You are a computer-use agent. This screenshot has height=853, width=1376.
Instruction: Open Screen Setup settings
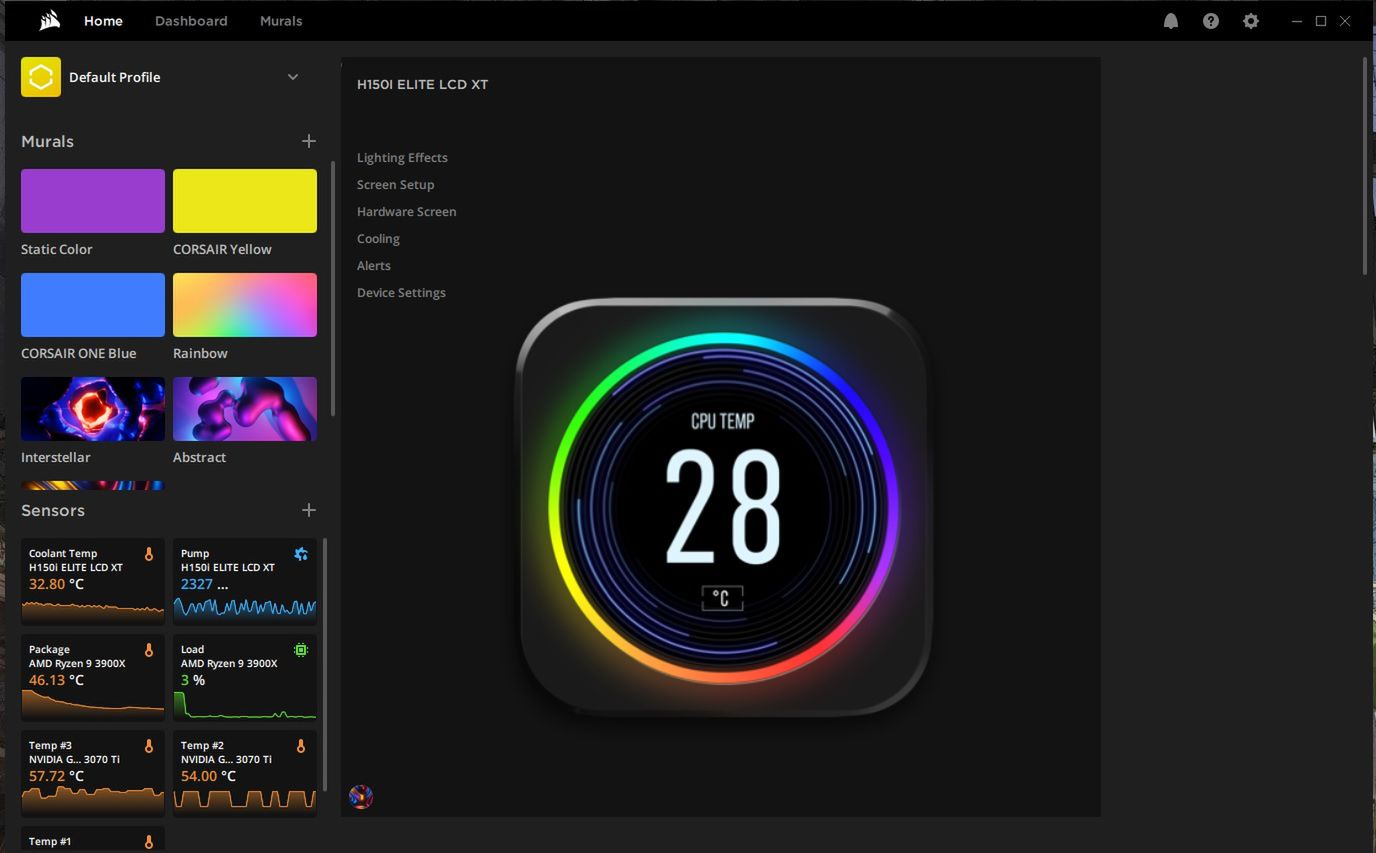[x=396, y=184]
